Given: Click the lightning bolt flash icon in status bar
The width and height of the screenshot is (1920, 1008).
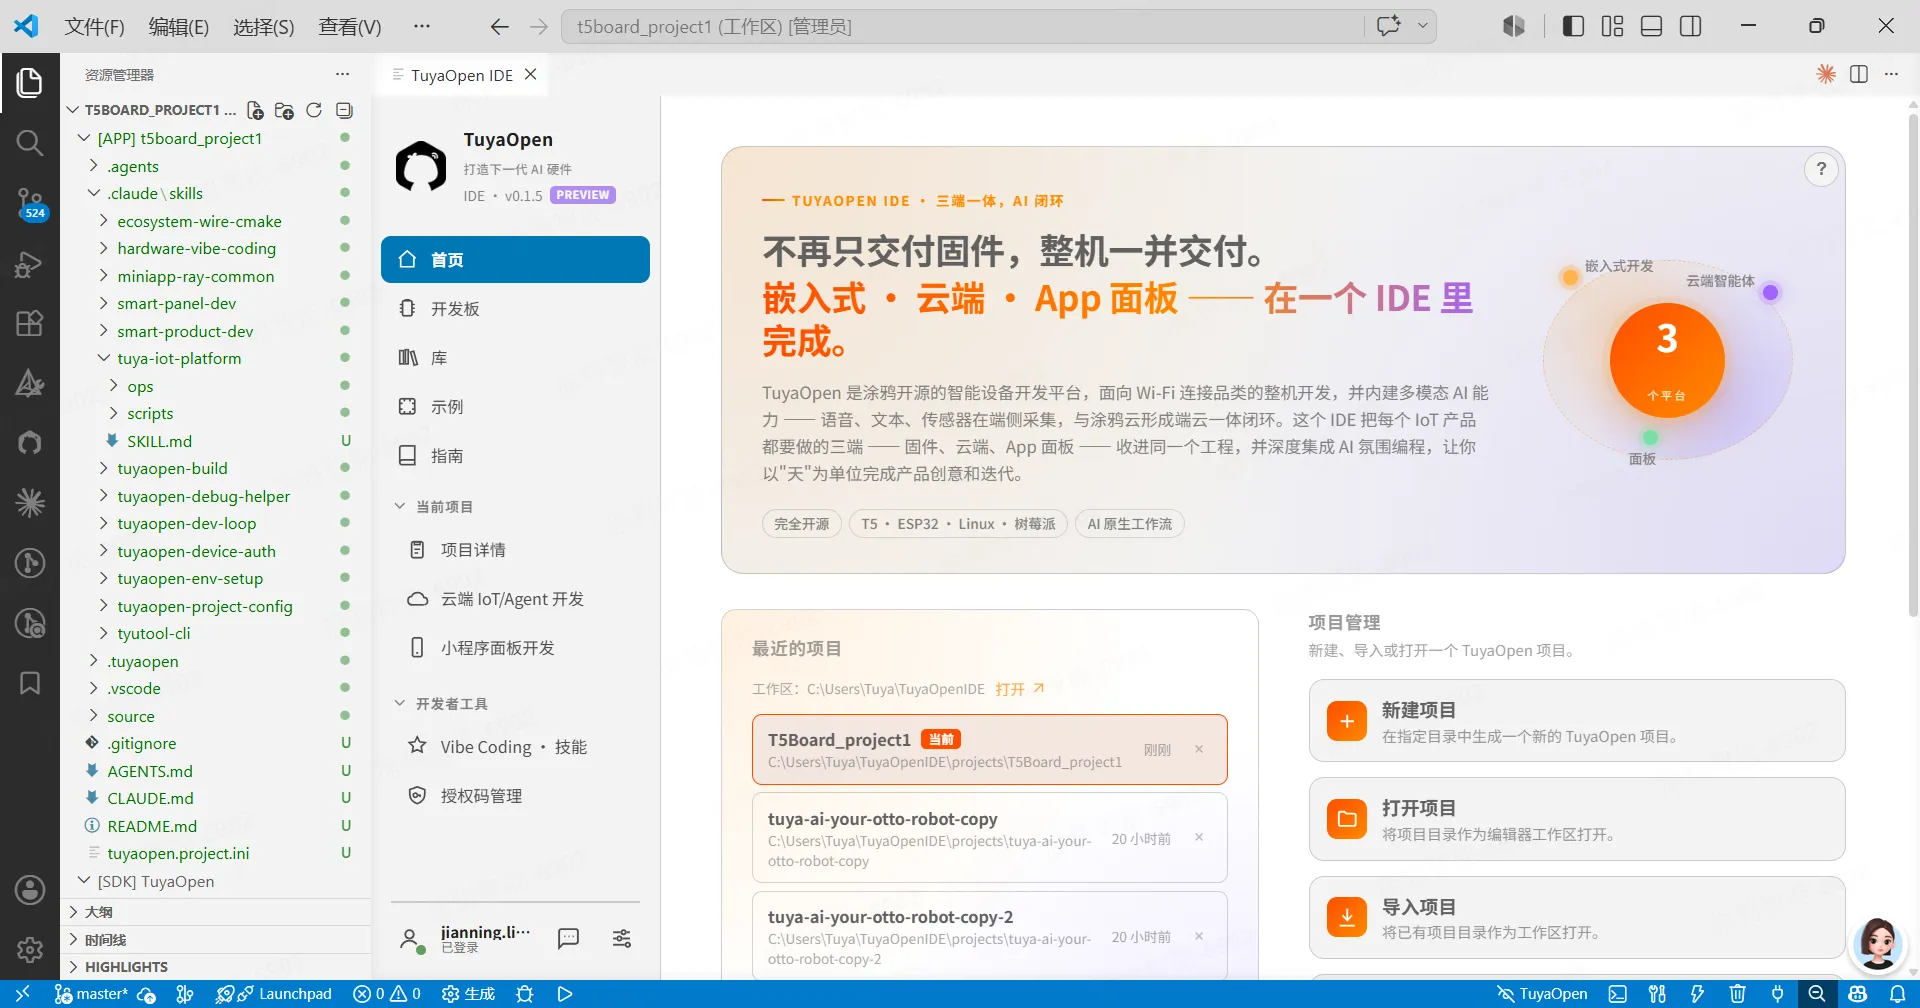Looking at the screenshot, I should pos(1697,994).
